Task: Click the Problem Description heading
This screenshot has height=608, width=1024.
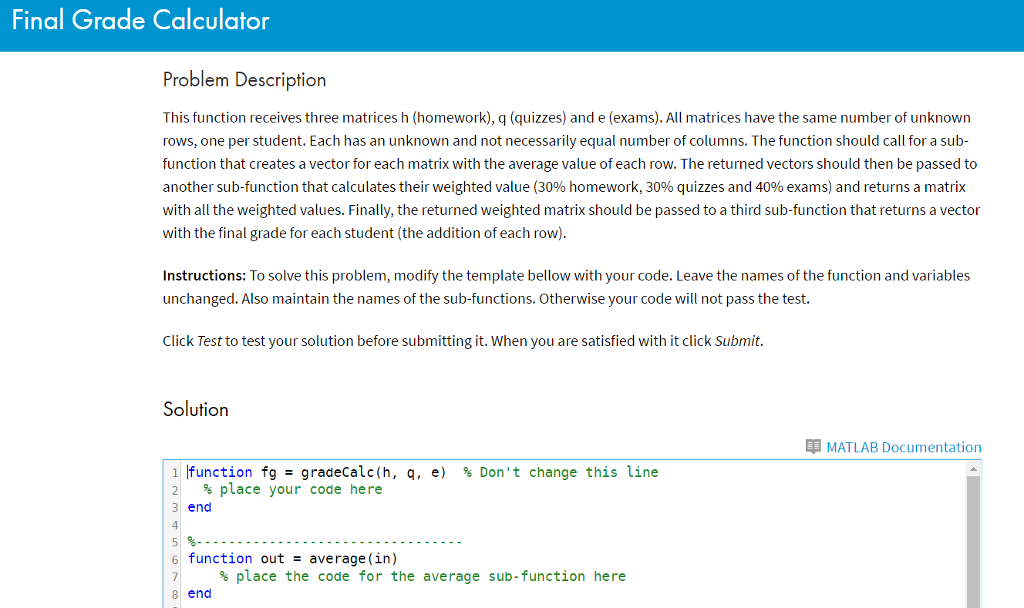Action: point(244,79)
